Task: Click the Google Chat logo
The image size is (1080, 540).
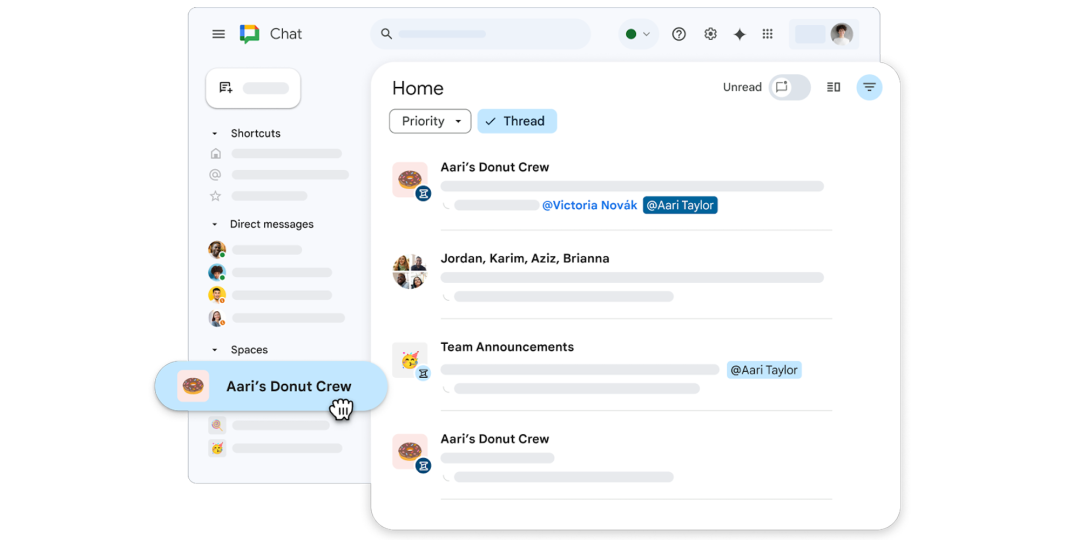Action: point(250,34)
